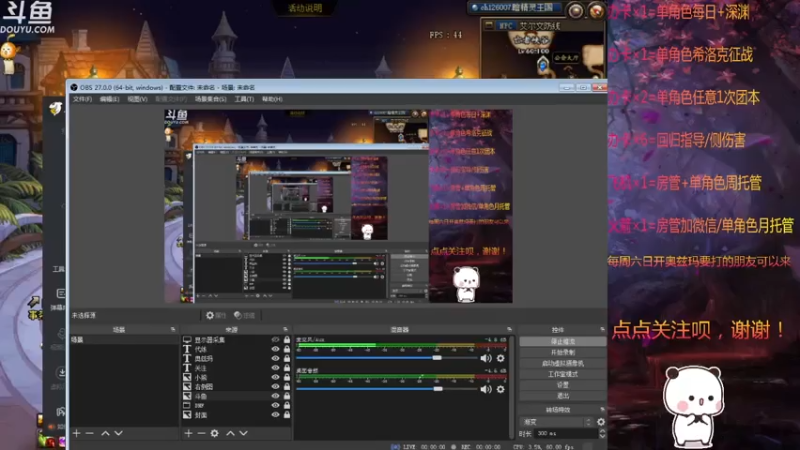Move selected source down in list
Image resolution: width=800 pixels, height=450 pixels.
coord(244,433)
